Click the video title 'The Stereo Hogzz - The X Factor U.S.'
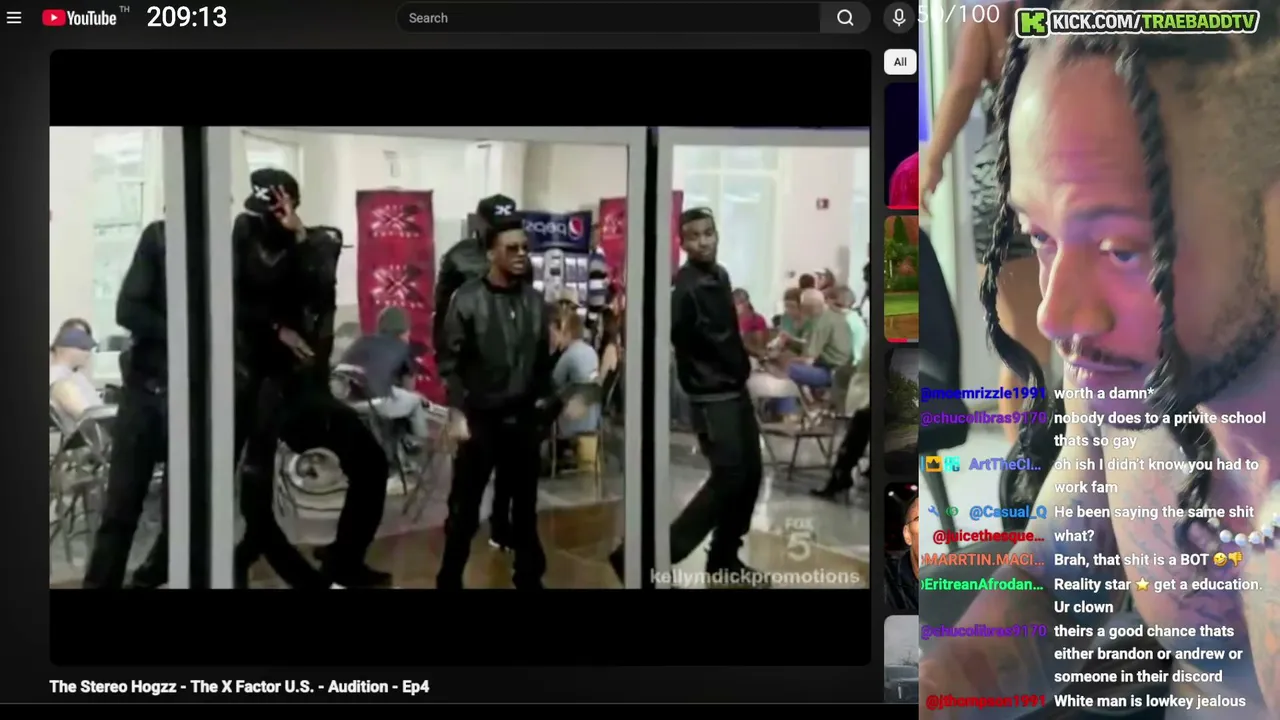This screenshot has width=1280, height=720. [239, 686]
